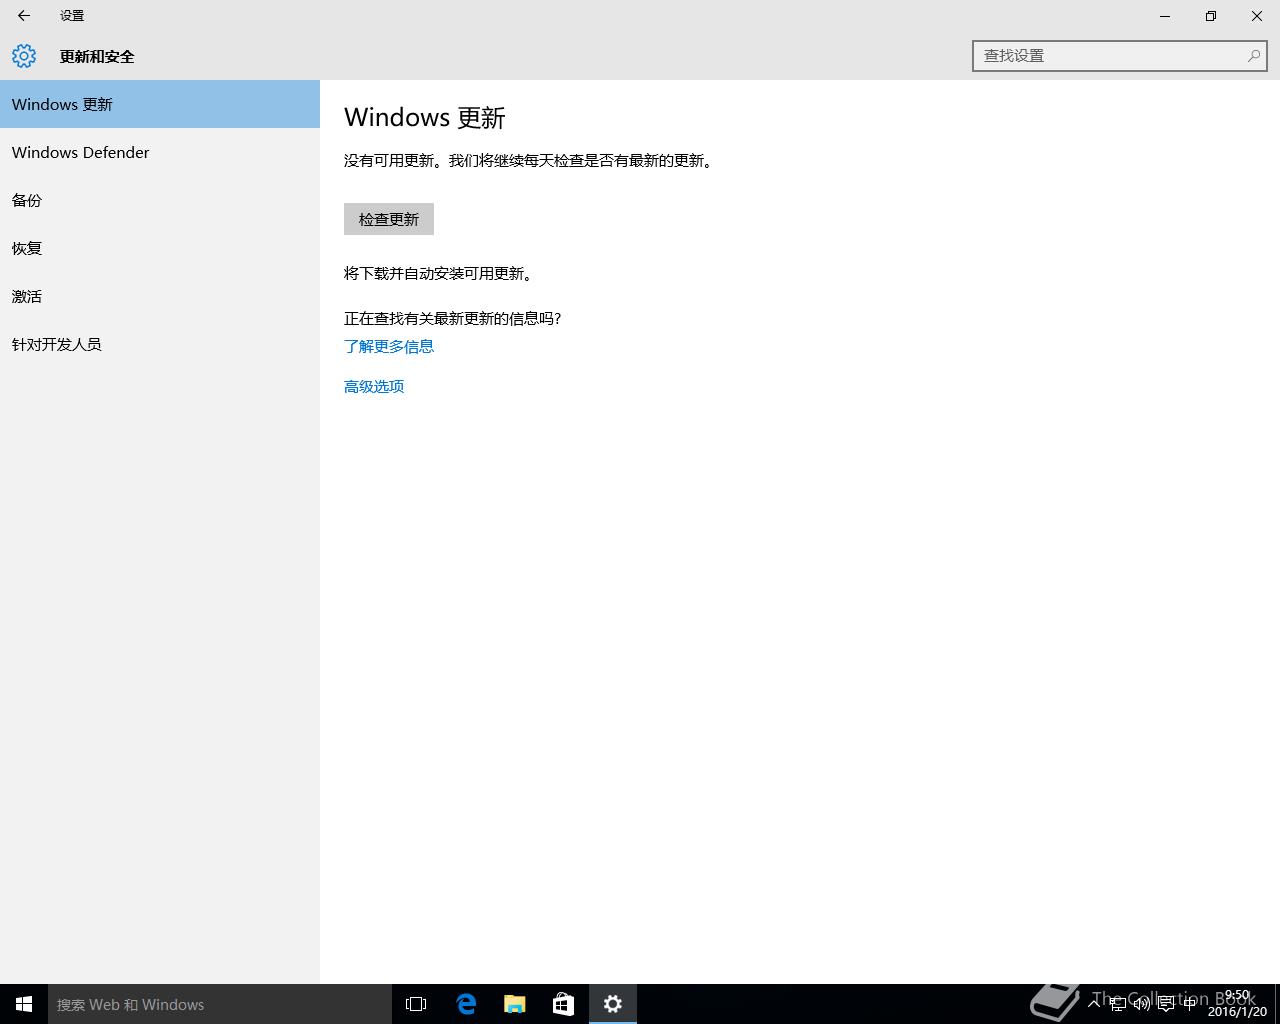Open the Windows Store from the taskbar
The width and height of the screenshot is (1280, 1024).
point(563,1004)
